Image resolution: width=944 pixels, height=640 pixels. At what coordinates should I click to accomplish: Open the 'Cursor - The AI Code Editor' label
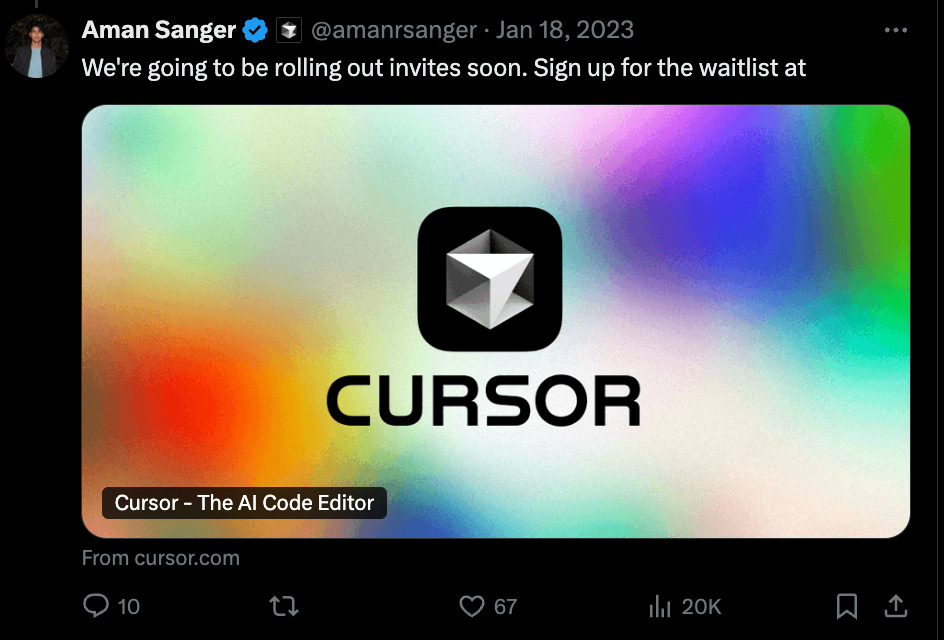click(x=244, y=503)
